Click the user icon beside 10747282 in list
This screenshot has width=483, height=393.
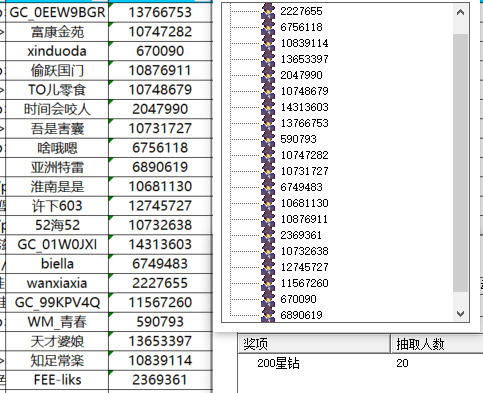[x=268, y=155]
